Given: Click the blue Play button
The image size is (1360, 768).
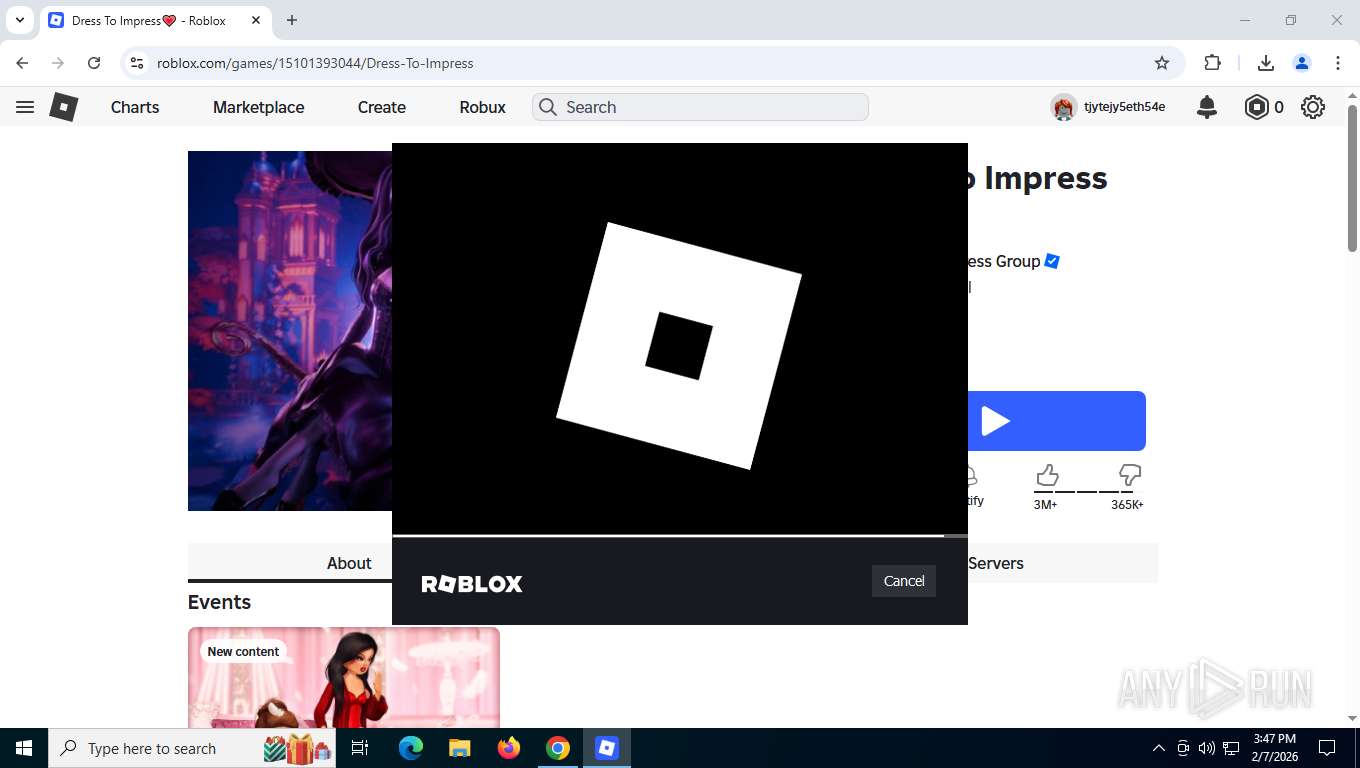Looking at the screenshot, I should 1057,421.
